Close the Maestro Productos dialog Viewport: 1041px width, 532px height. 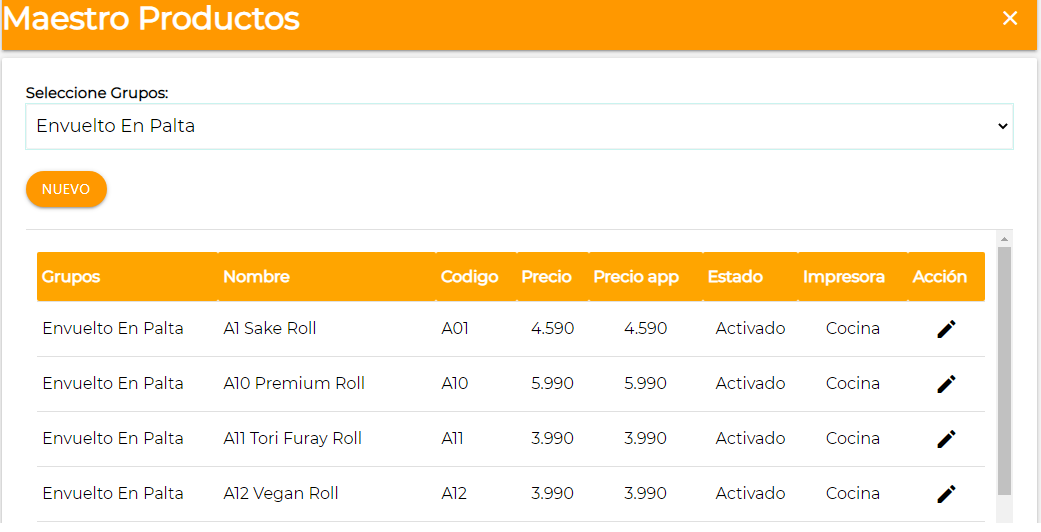[x=1010, y=18]
